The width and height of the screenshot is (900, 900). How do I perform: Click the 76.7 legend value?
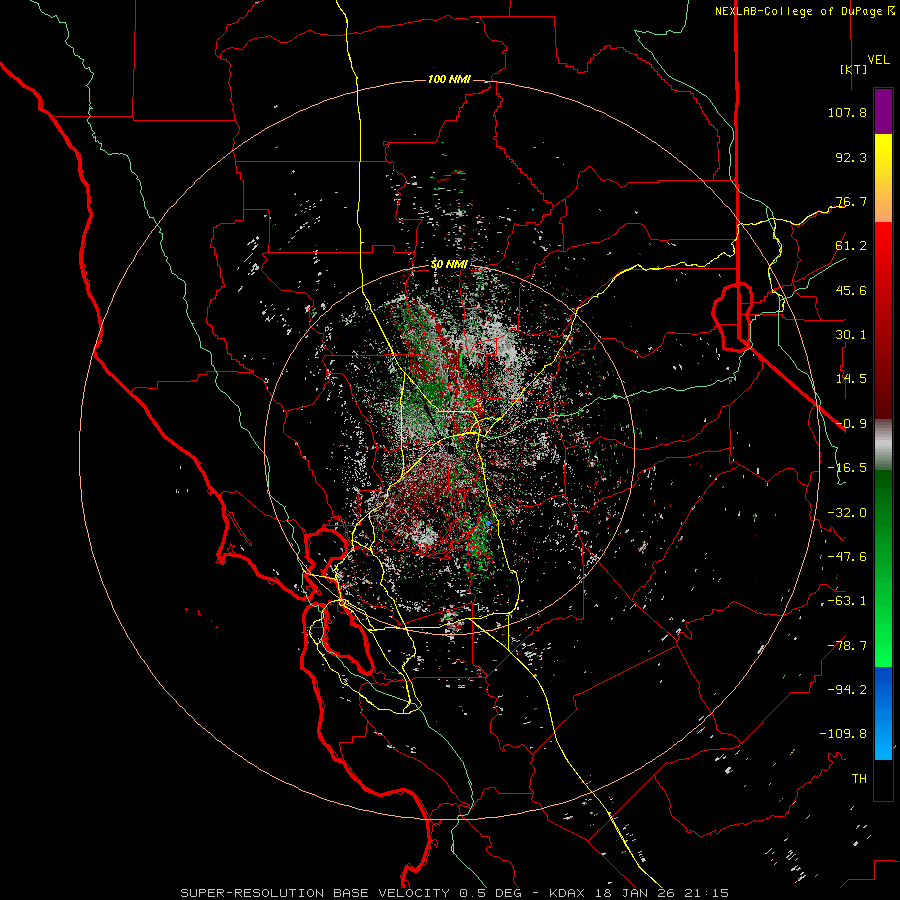pyautogui.click(x=851, y=201)
